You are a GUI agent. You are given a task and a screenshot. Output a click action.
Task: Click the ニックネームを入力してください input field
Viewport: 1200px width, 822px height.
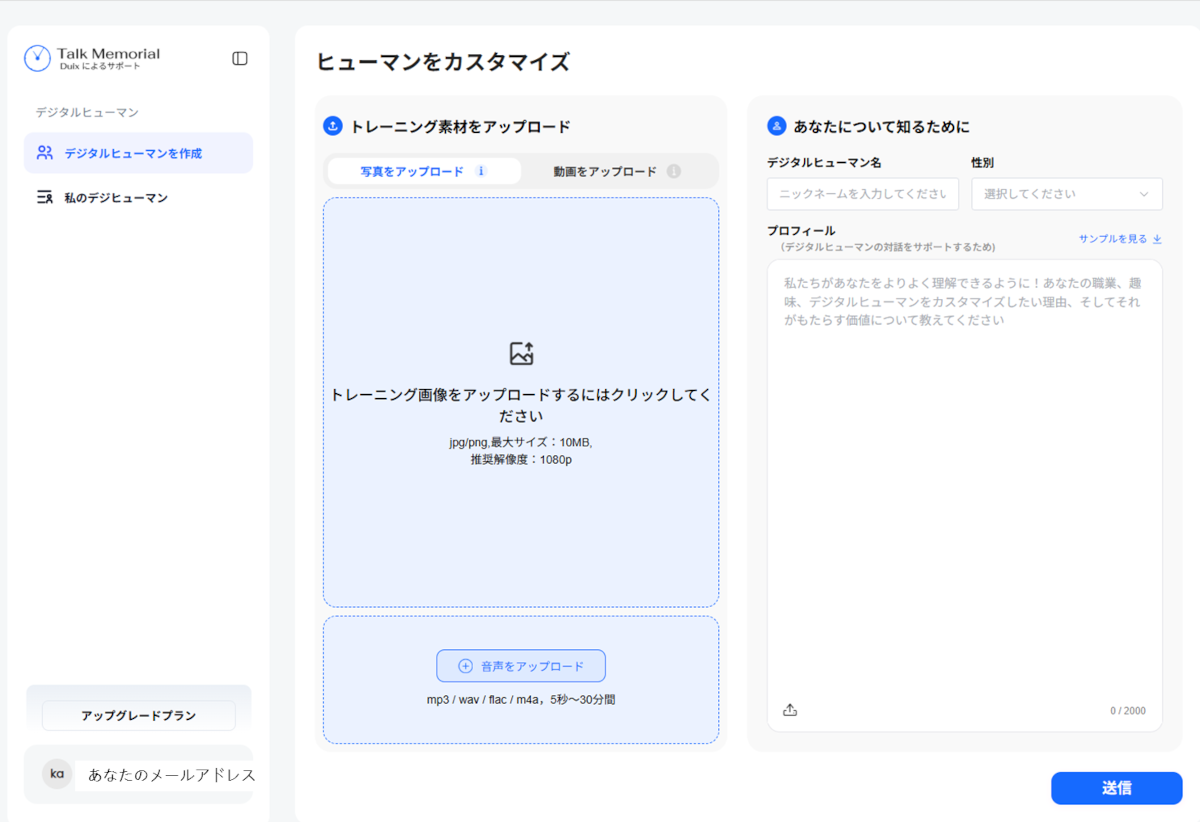click(862, 194)
